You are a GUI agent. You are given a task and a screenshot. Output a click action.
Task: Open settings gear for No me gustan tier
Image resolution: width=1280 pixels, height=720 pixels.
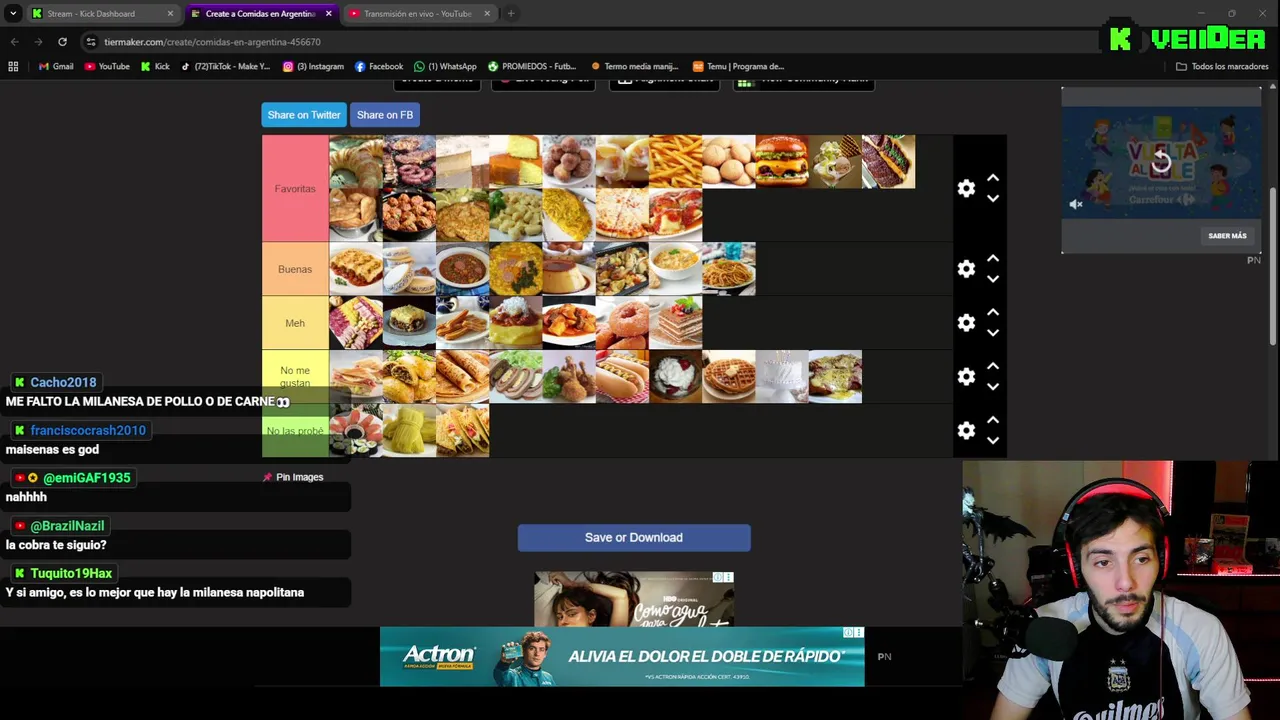click(966, 377)
